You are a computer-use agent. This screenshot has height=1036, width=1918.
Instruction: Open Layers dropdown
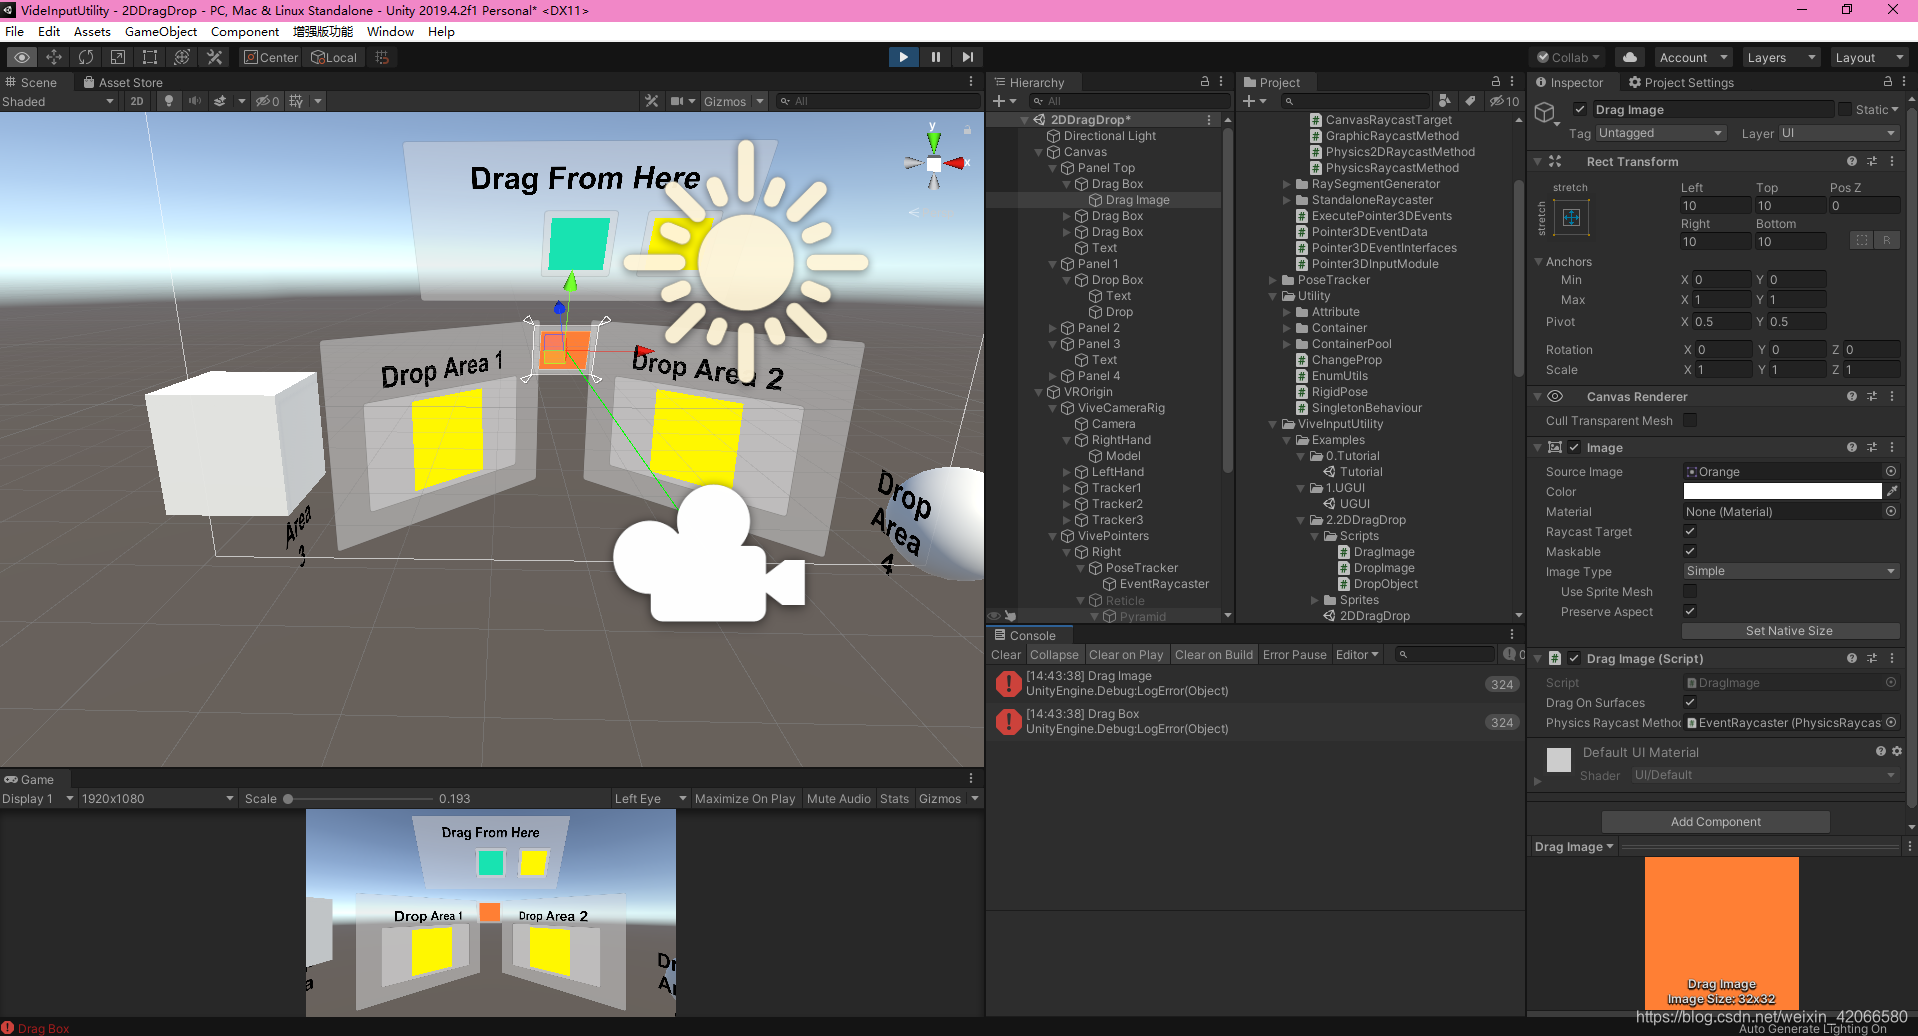pyautogui.click(x=1781, y=57)
